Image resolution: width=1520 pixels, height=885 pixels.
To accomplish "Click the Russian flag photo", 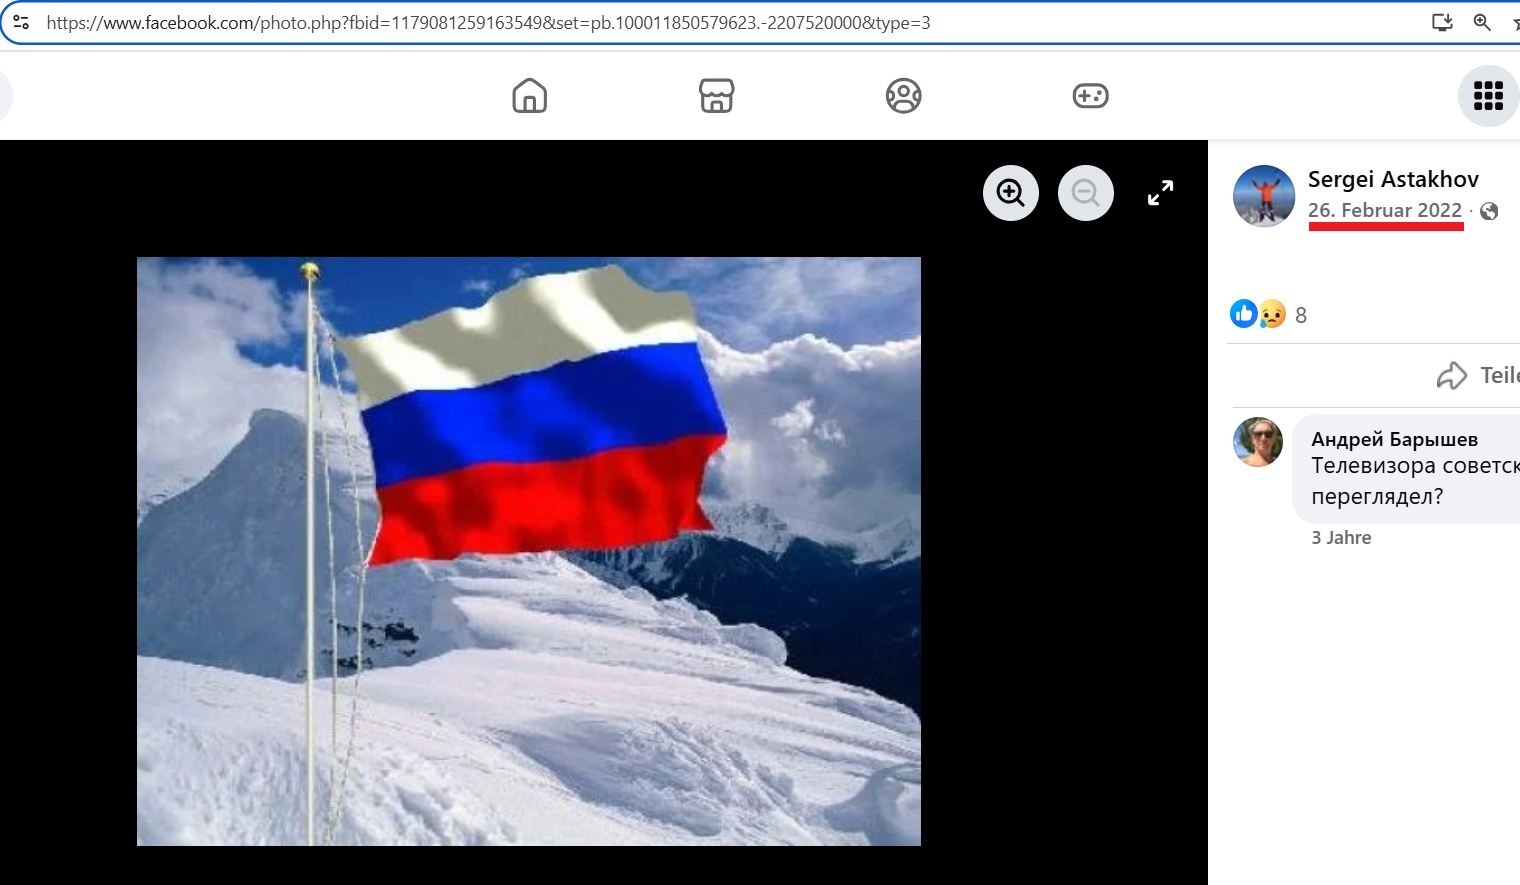I will (x=528, y=551).
